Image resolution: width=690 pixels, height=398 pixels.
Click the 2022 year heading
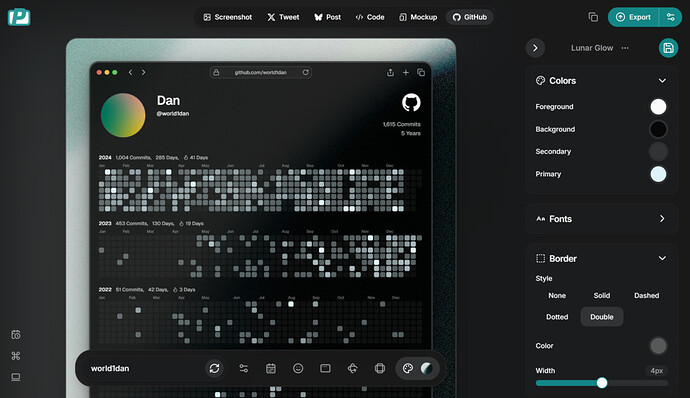(105, 289)
